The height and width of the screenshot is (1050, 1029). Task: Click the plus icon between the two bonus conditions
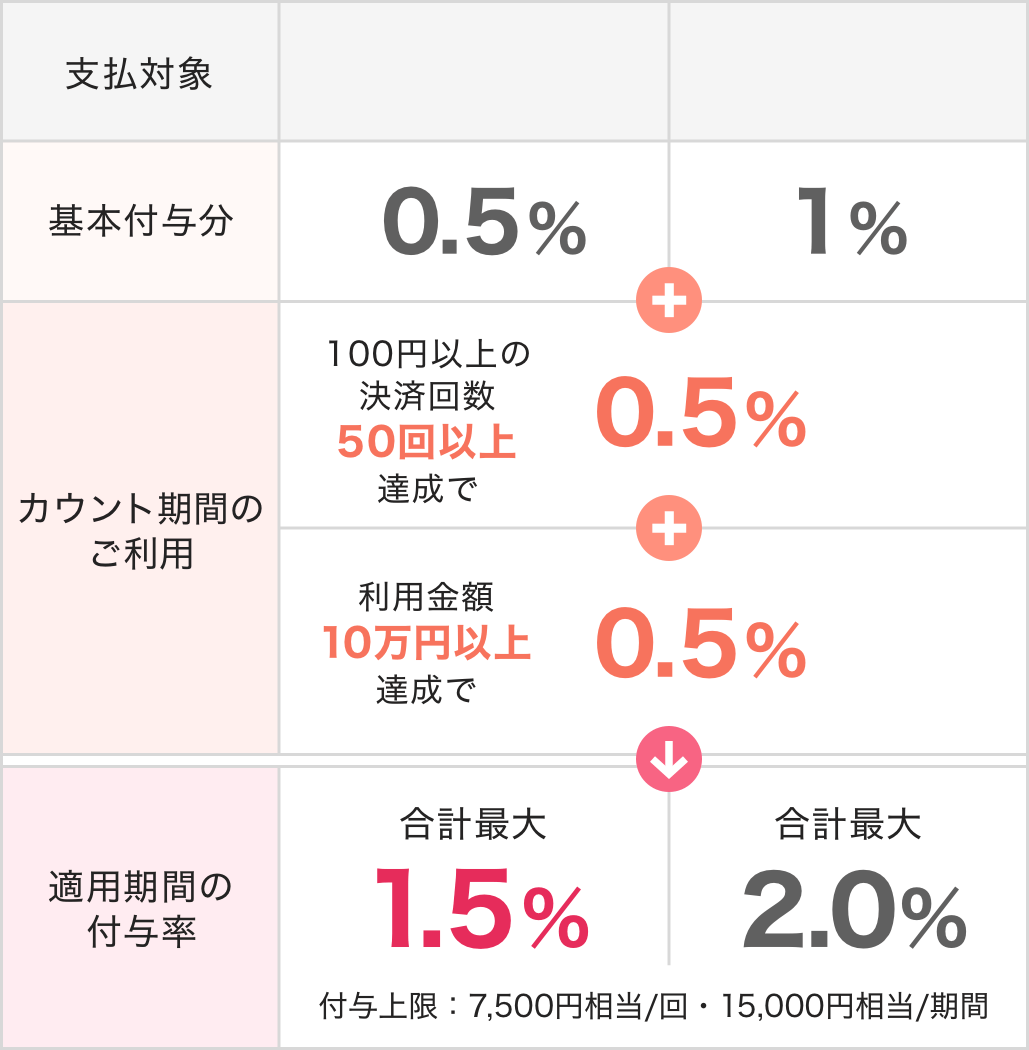[669, 528]
